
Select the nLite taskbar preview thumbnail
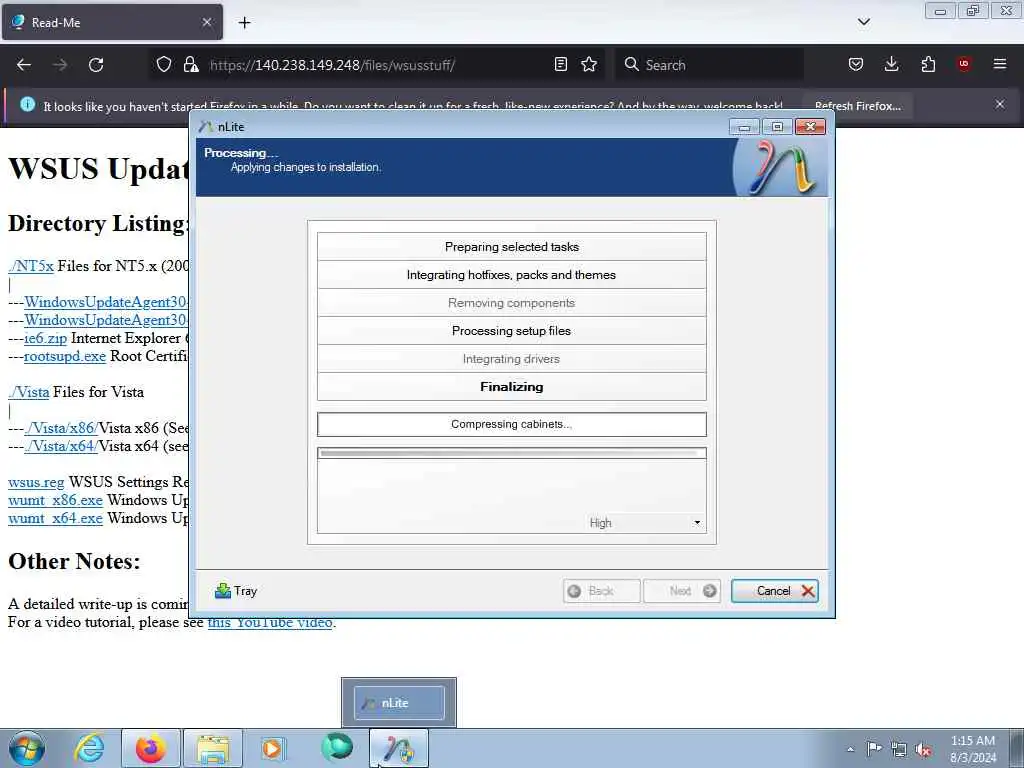coord(399,703)
